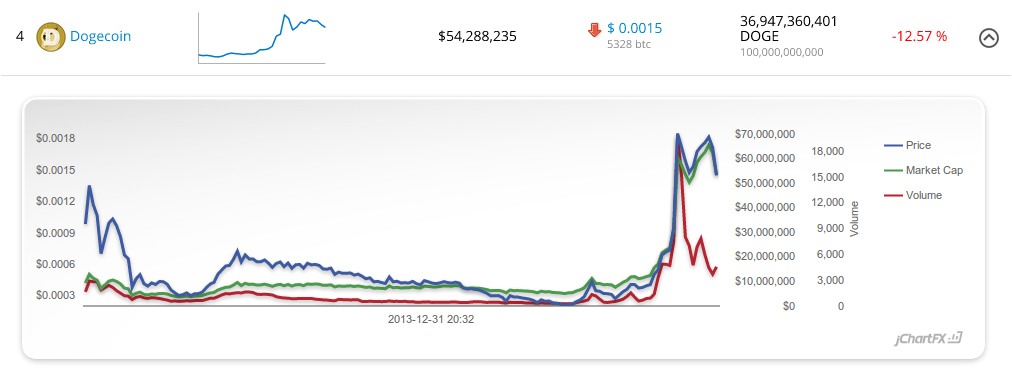
Task: Click the $20,000,000 market cap axis label
Action: click(765, 256)
